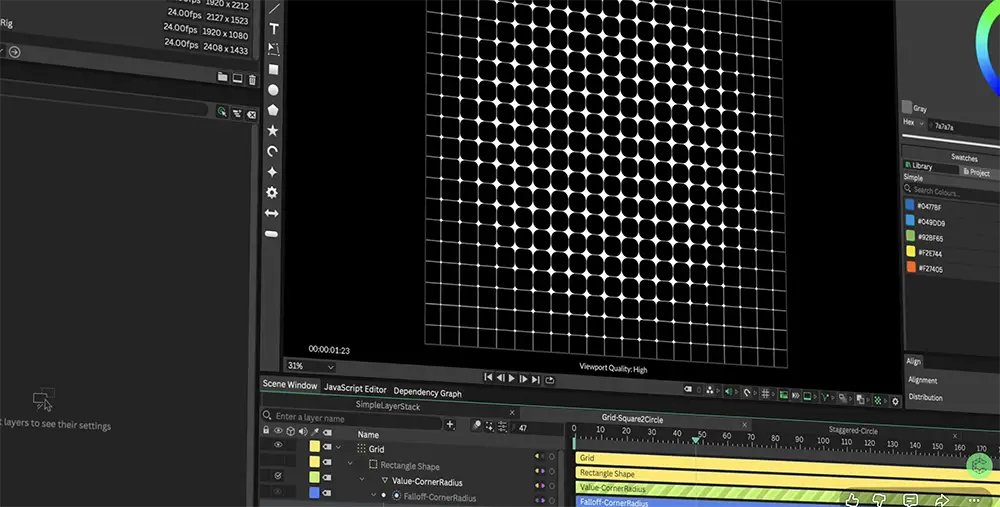Screen dimensions: 1000x507
Task: Select the Star shape tool
Action: click(x=272, y=130)
